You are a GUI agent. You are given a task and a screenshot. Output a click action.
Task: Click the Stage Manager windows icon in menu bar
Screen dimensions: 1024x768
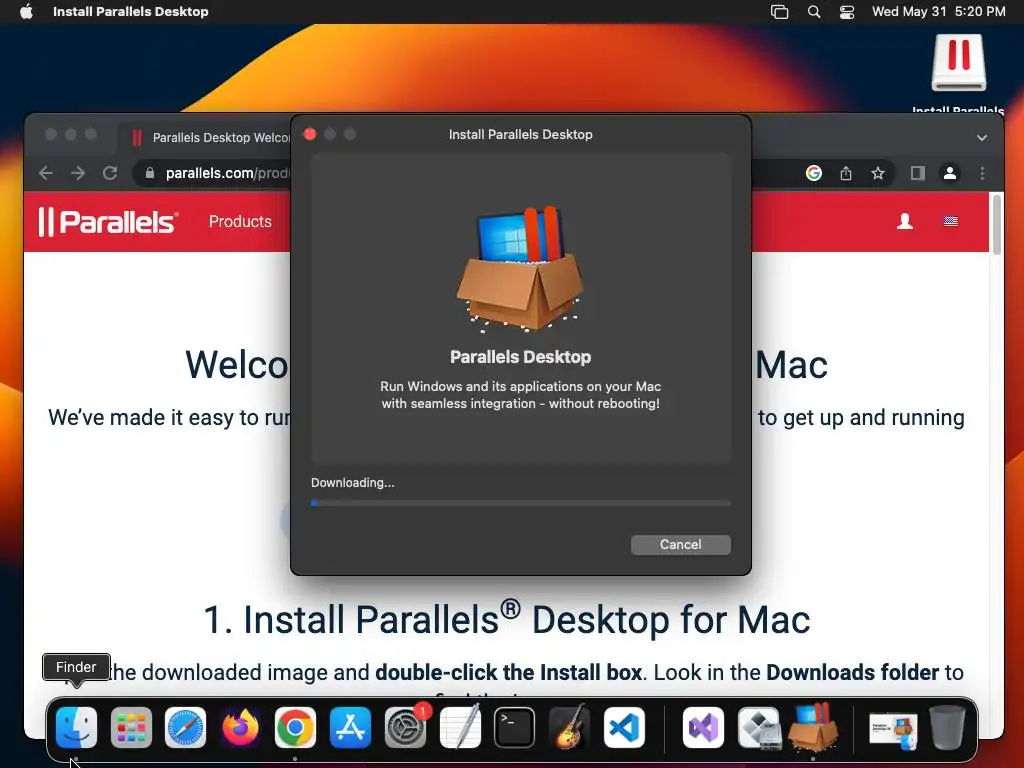(780, 12)
